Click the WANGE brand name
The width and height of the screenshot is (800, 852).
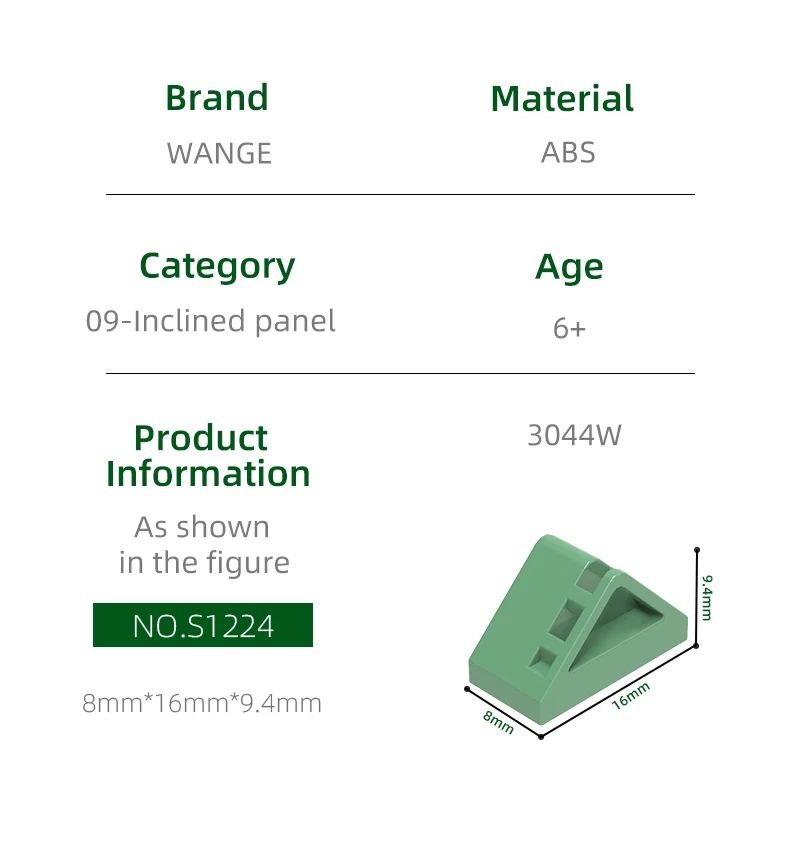click(x=219, y=153)
